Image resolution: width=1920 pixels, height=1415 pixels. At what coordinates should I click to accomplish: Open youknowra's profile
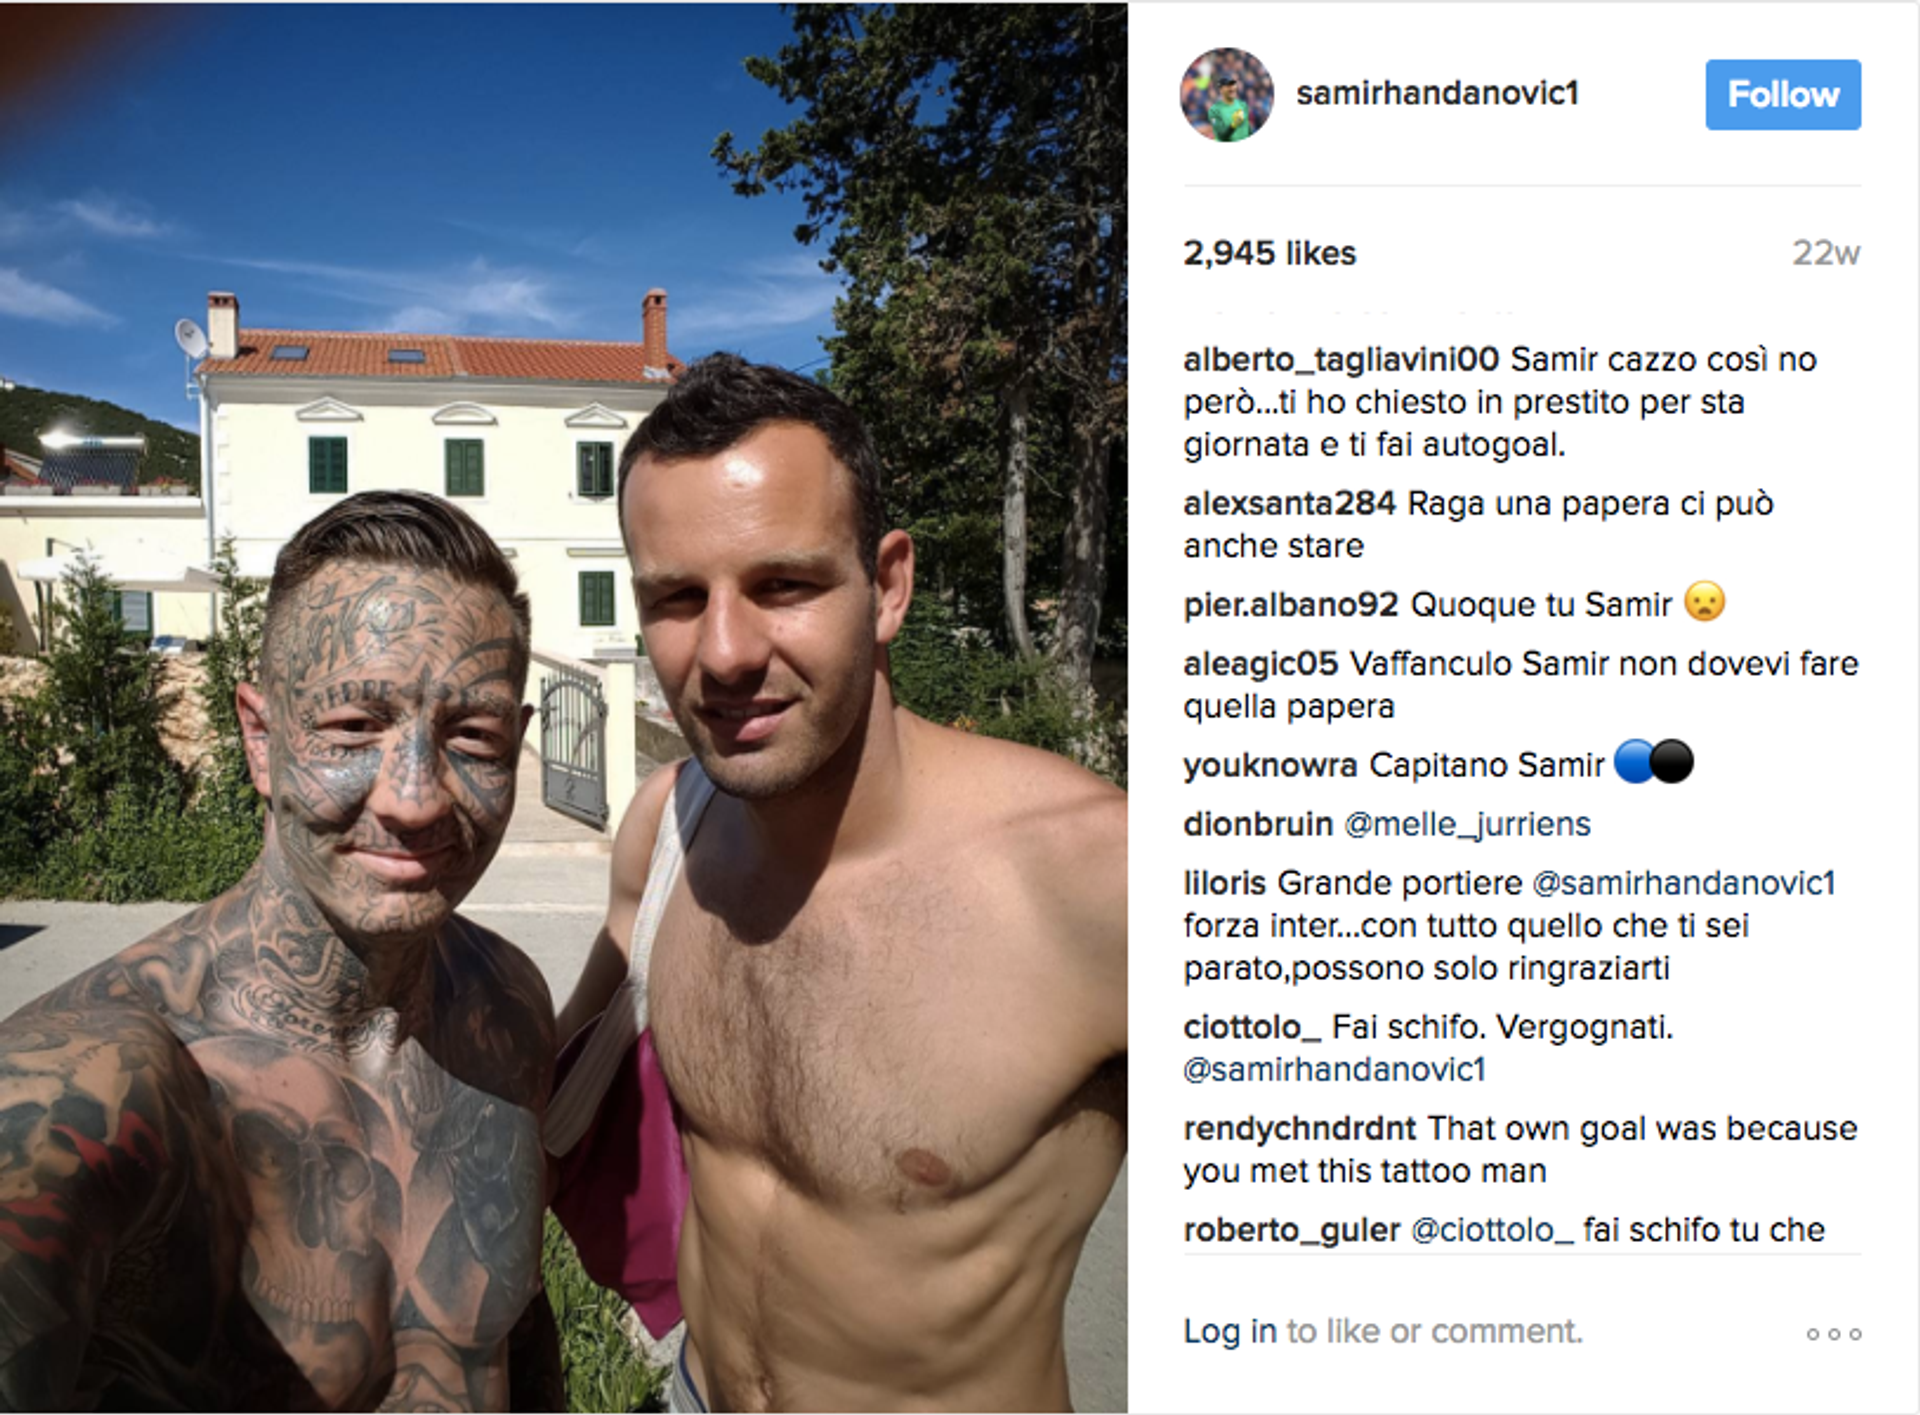(1270, 765)
